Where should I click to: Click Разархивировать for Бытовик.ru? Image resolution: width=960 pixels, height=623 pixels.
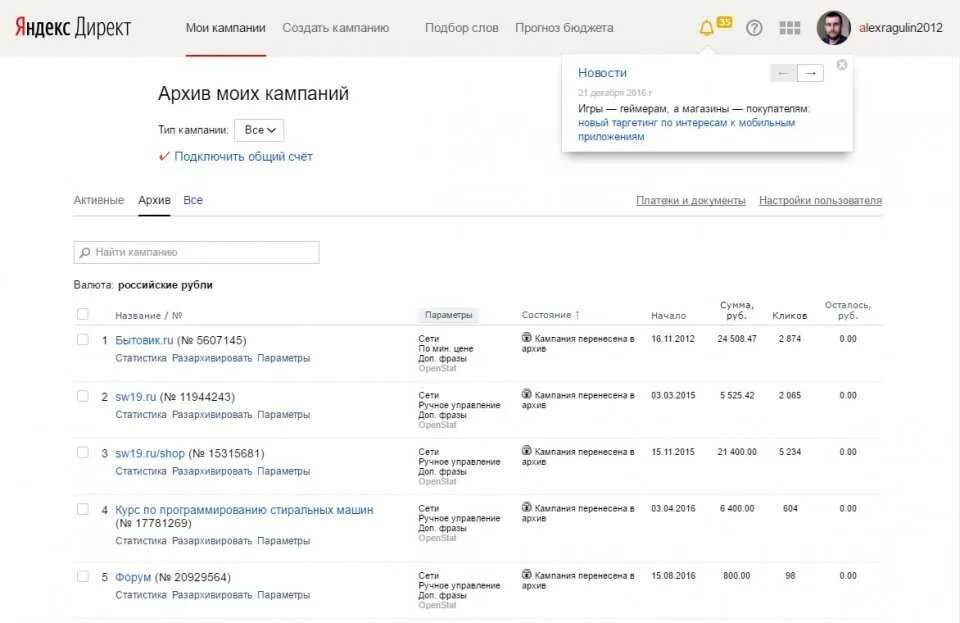pyautogui.click(x=212, y=358)
